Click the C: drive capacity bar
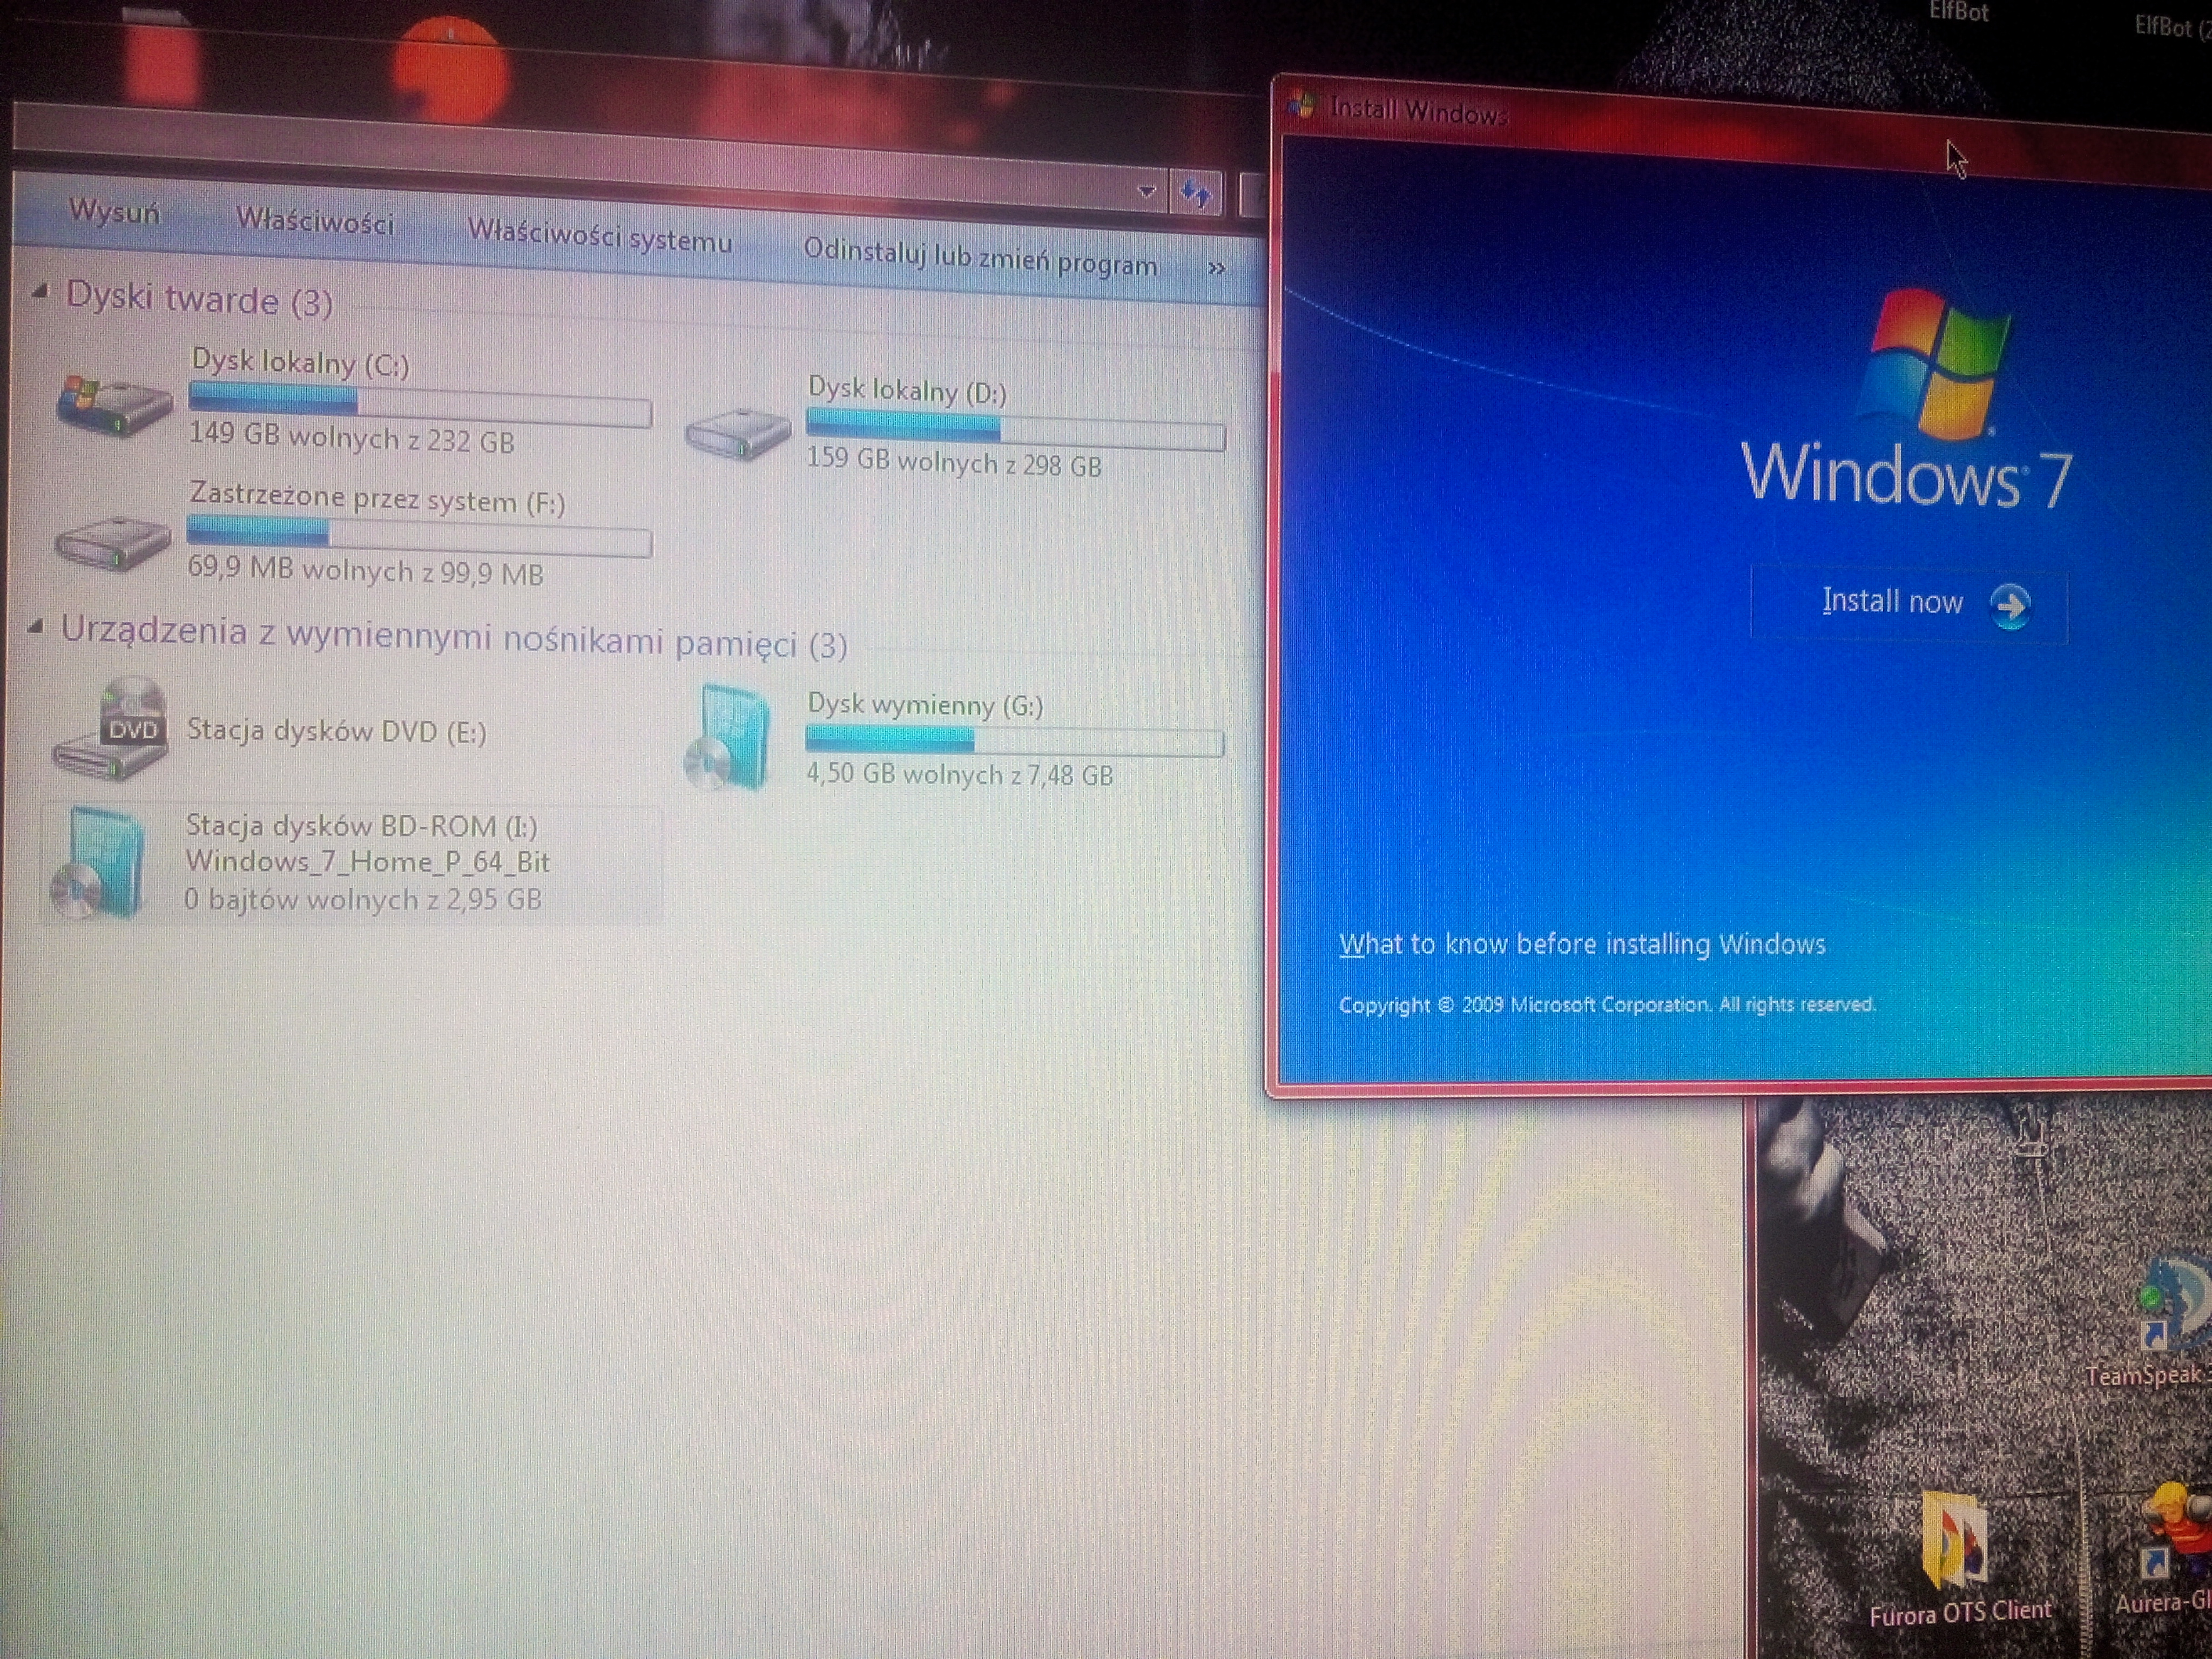2212x1659 pixels. [420, 405]
